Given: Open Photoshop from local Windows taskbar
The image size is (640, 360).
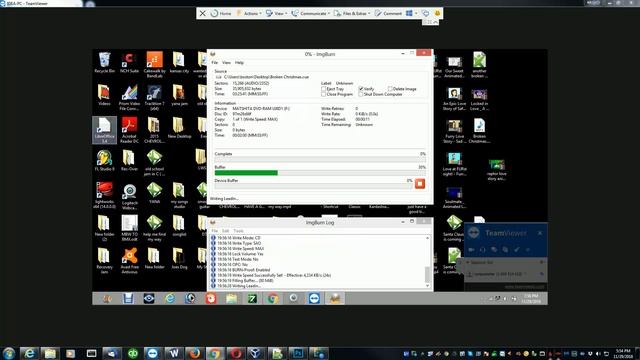Looking at the screenshot, I should point(298,353).
